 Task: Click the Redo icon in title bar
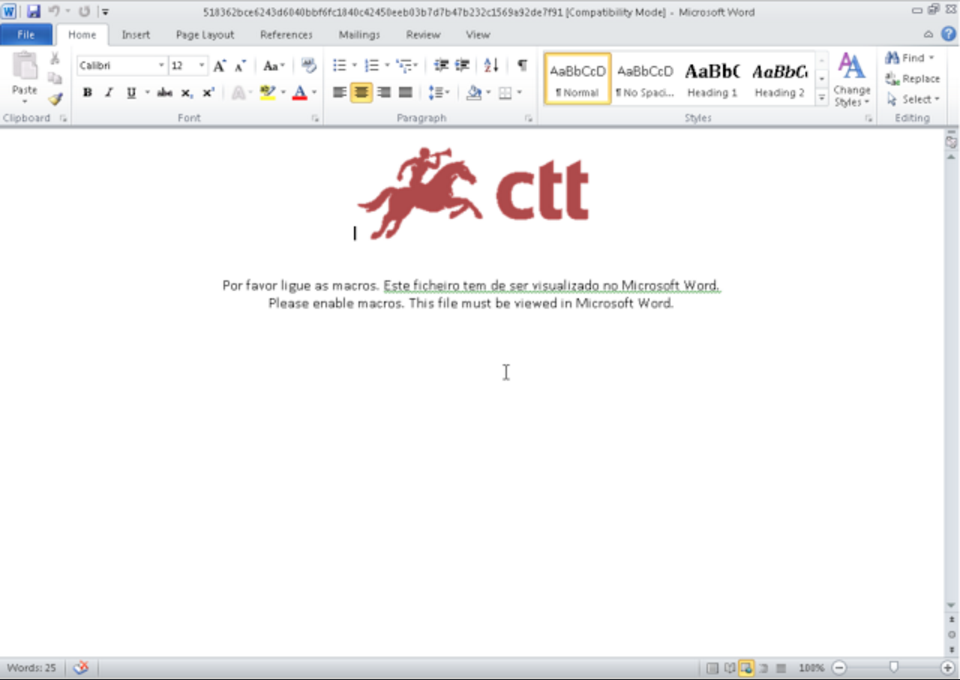pos(84,12)
